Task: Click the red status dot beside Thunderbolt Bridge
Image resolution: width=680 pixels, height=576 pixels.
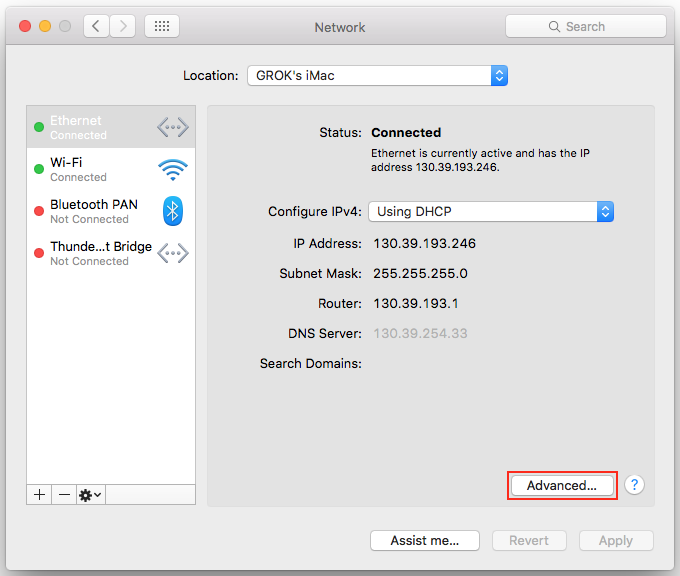Action: (x=39, y=253)
